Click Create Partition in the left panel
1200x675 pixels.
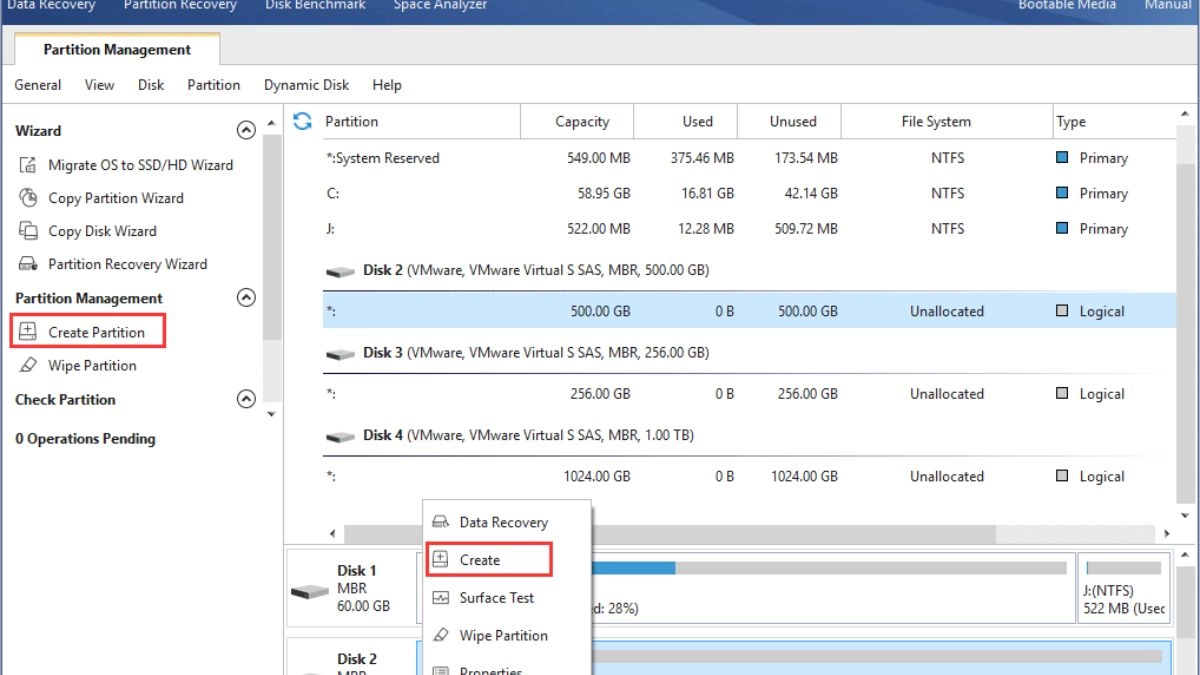87,332
